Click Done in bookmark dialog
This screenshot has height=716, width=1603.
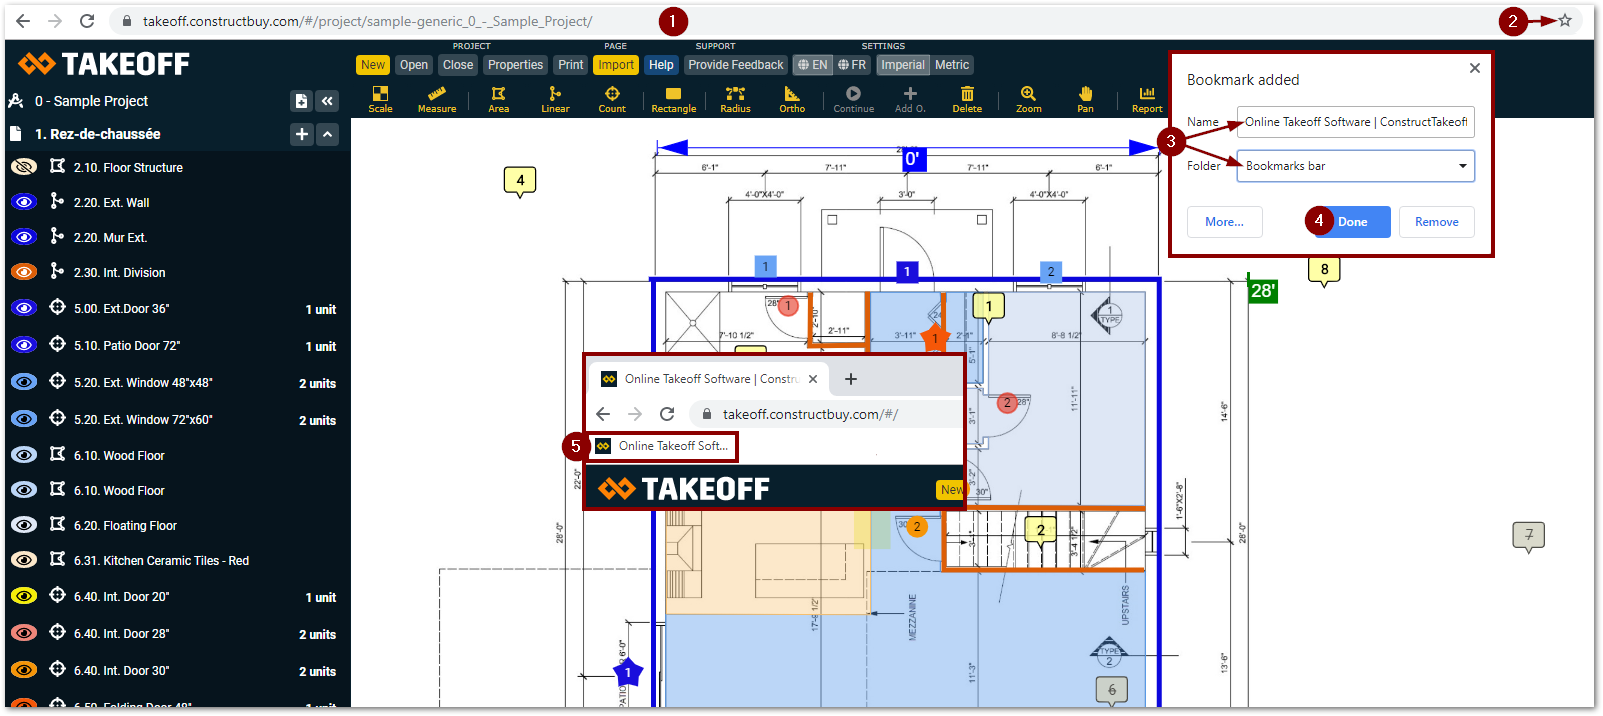pyautogui.click(x=1352, y=222)
